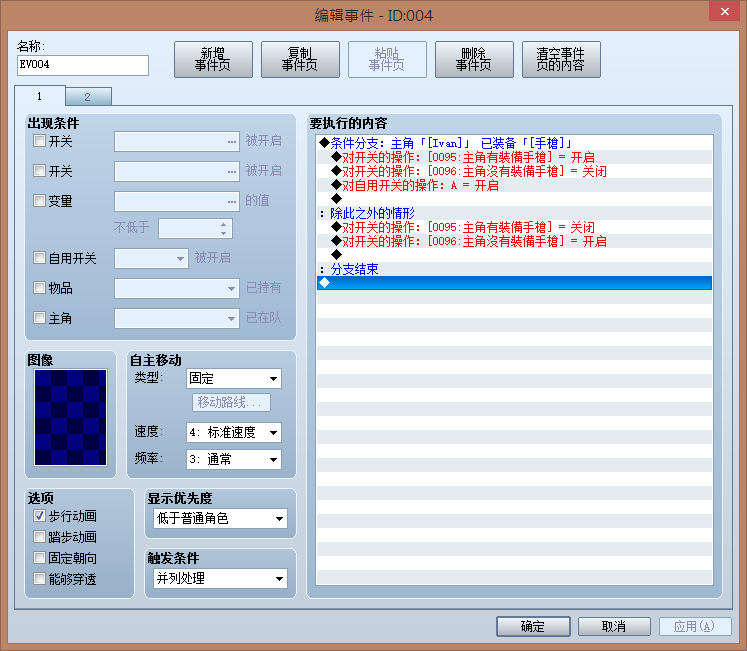Select line 0096 主角沒有裝備手槍 = 关闭
Image resolution: width=747 pixels, height=651 pixels.
pos(515,171)
